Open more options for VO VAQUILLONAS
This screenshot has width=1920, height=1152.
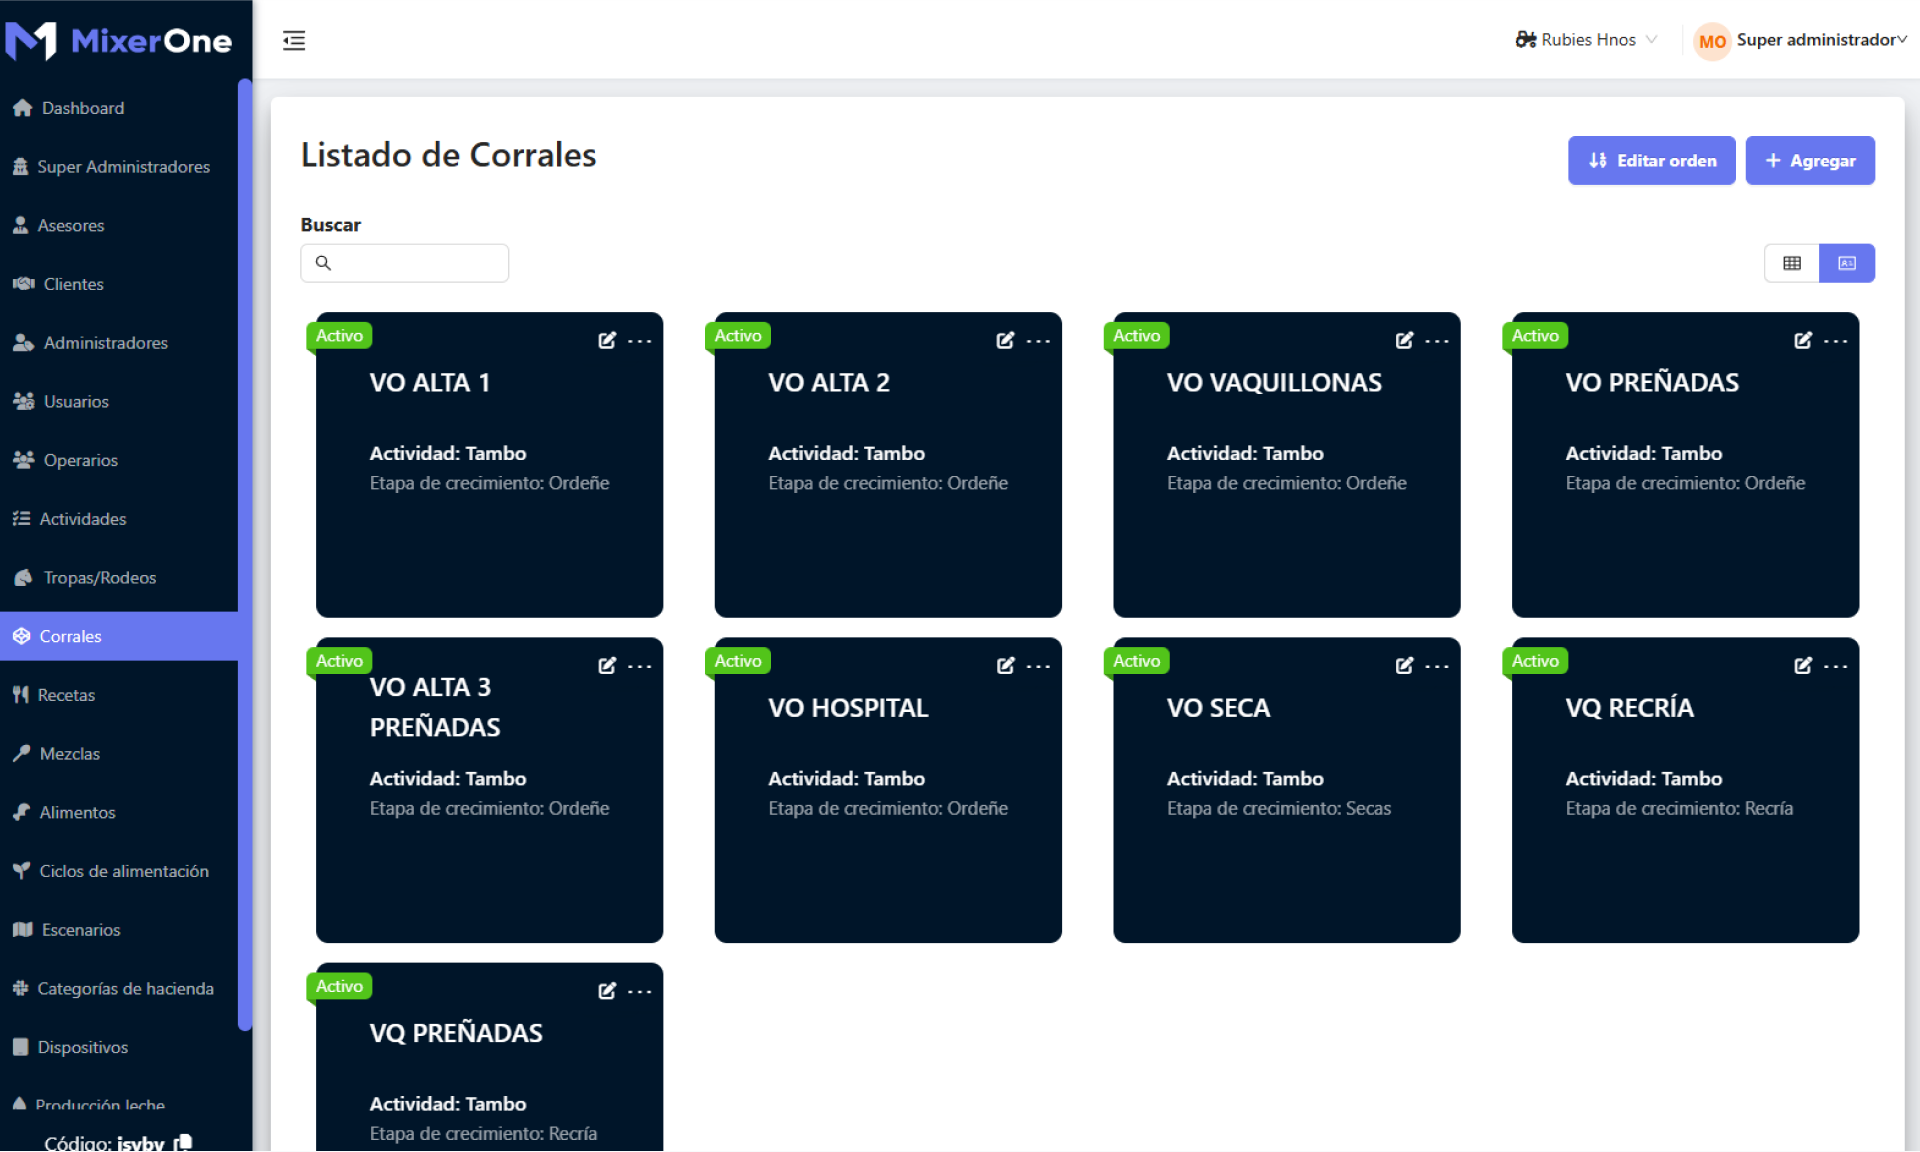click(1437, 341)
